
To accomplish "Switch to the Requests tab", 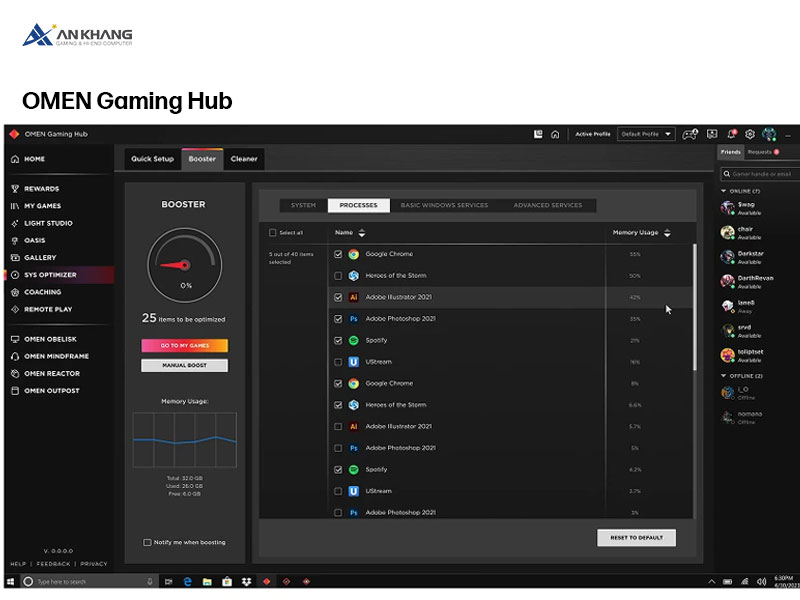I will coord(763,152).
